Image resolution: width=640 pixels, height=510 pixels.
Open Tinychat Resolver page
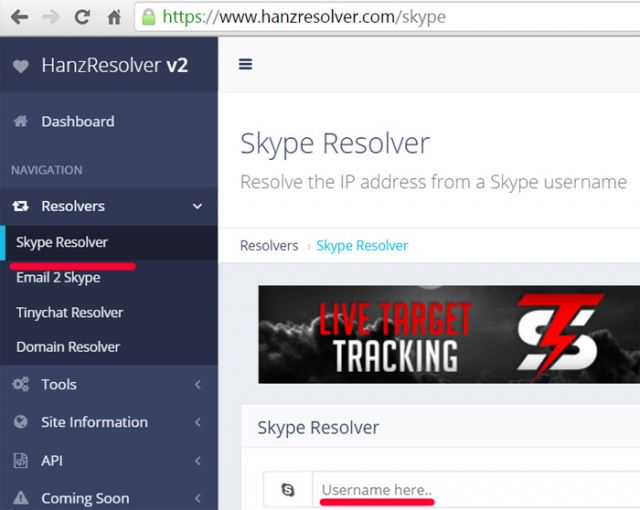pyautogui.click(x=69, y=312)
